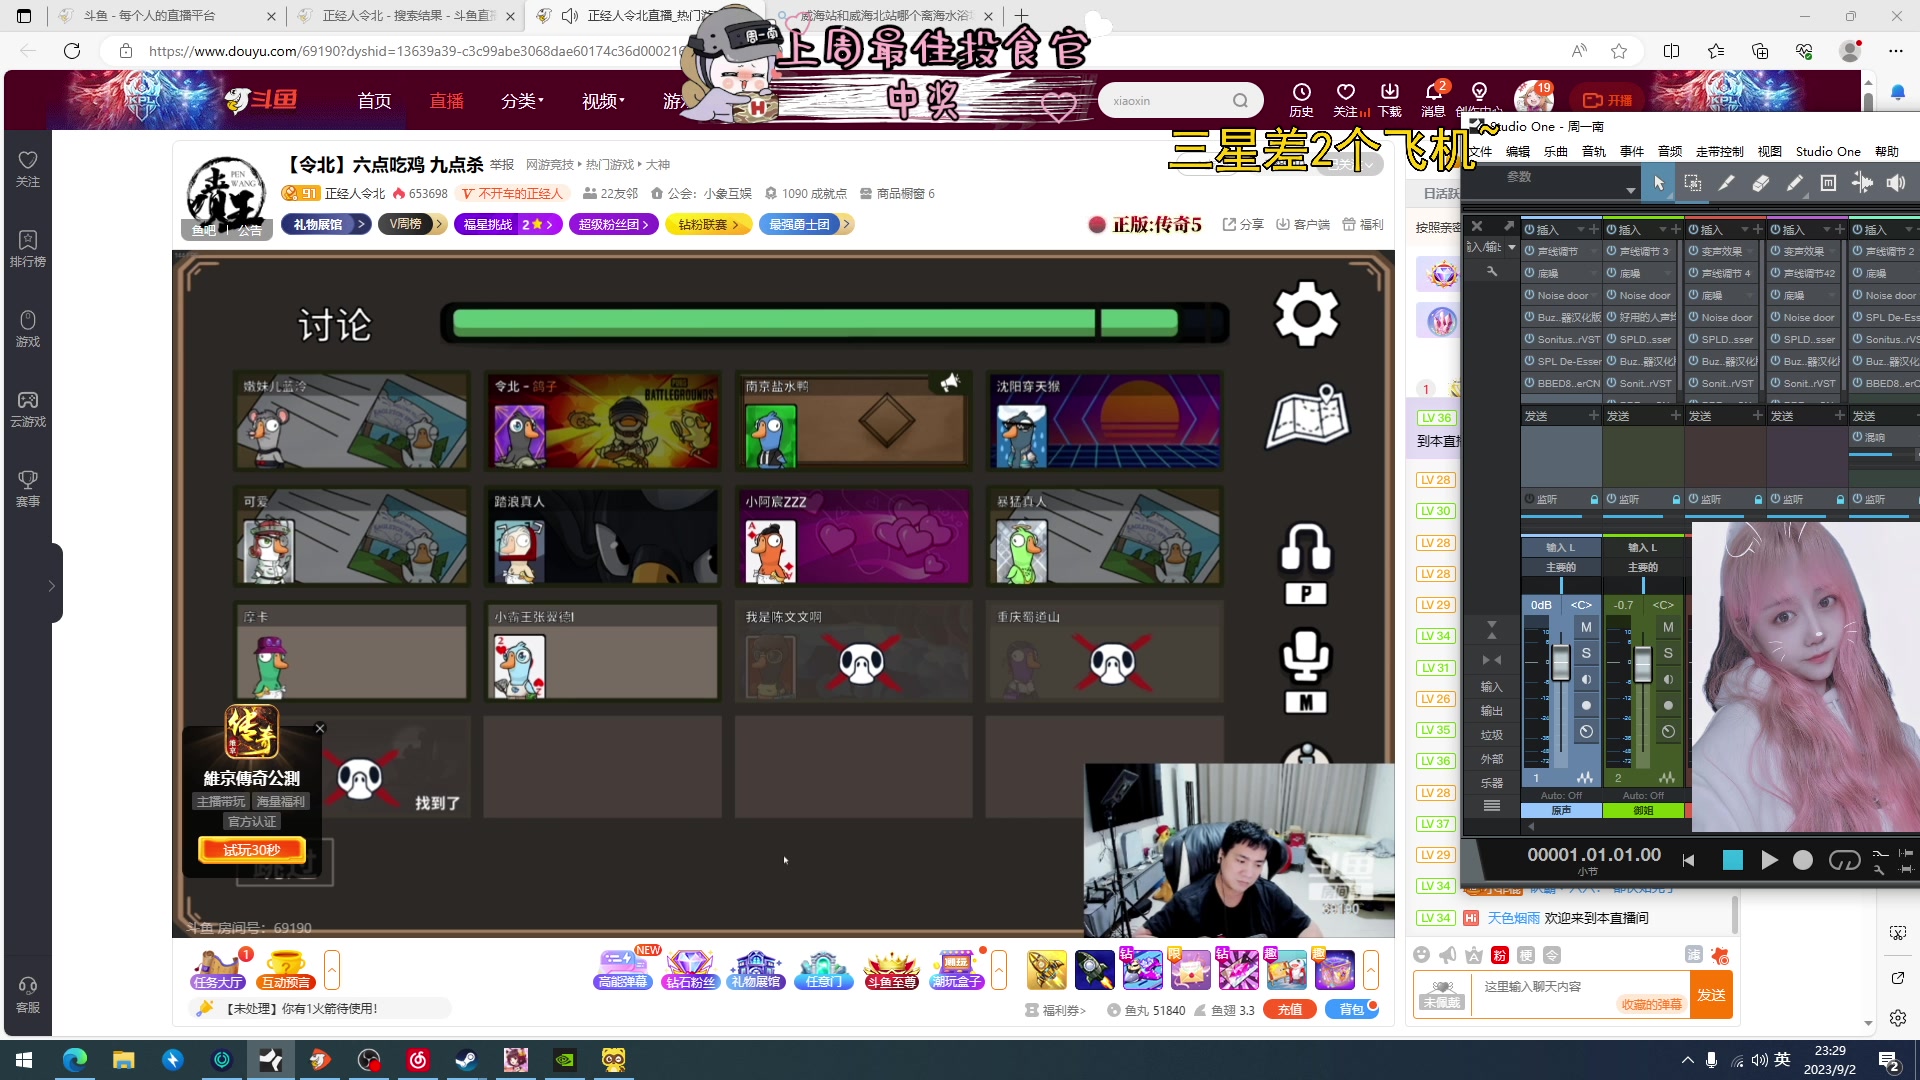
Task: Open Douyu history icon in header
Action: (1301, 100)
